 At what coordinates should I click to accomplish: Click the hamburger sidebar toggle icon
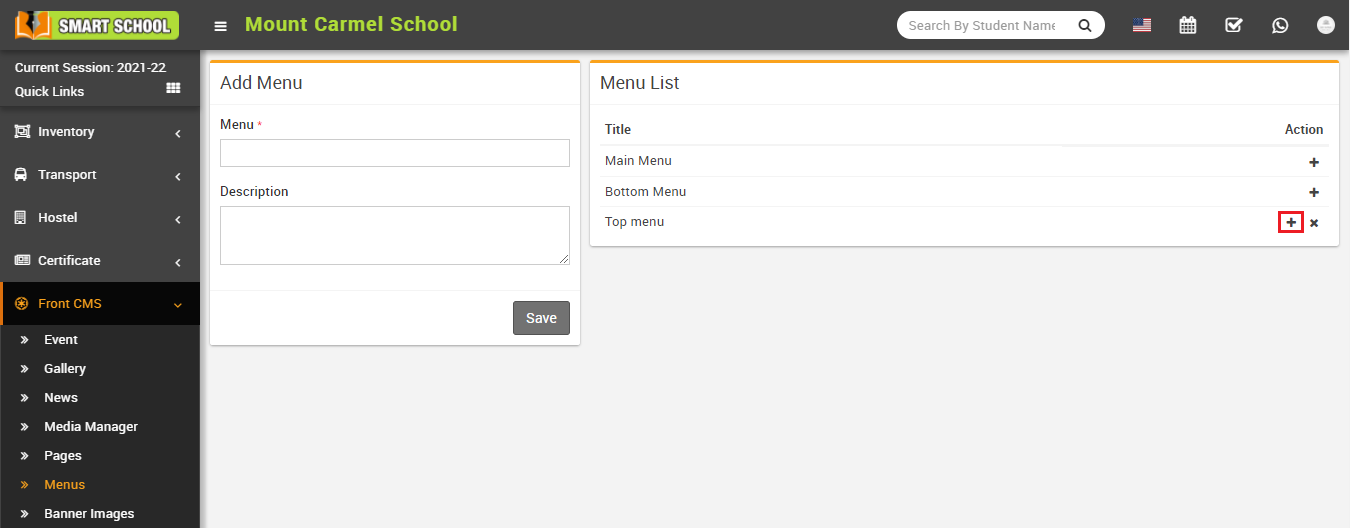tap(220, 26)
